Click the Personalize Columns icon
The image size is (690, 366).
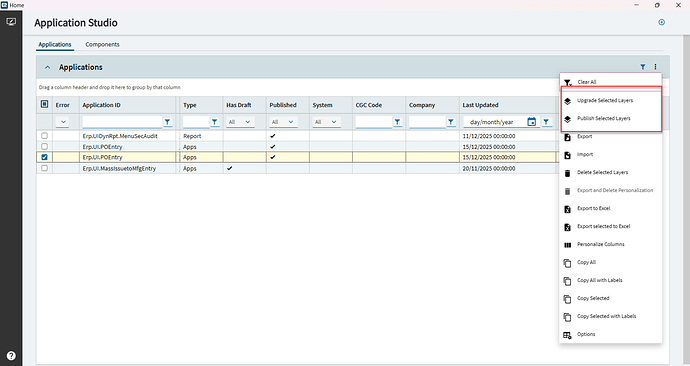coord(568,245)
